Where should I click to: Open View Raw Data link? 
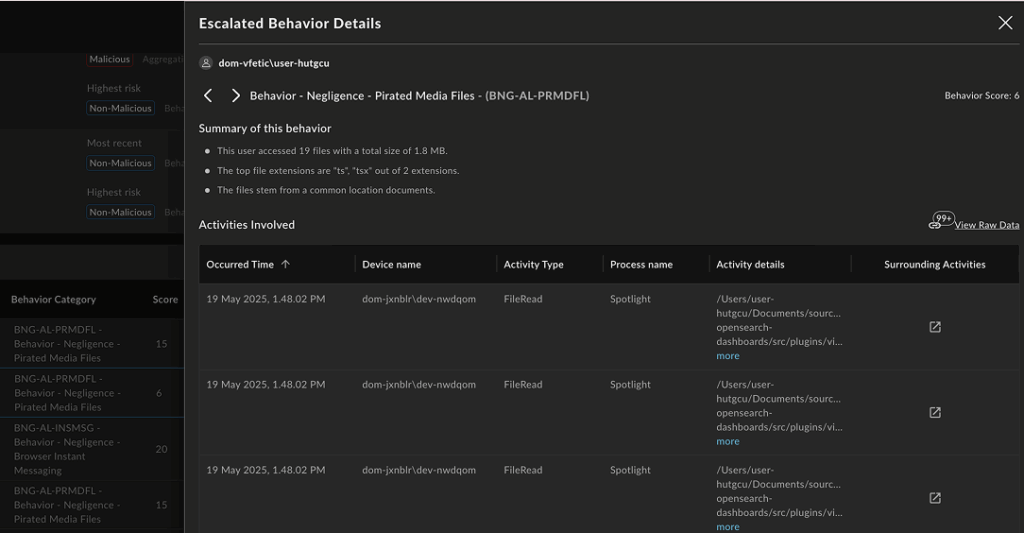(986, 225)
